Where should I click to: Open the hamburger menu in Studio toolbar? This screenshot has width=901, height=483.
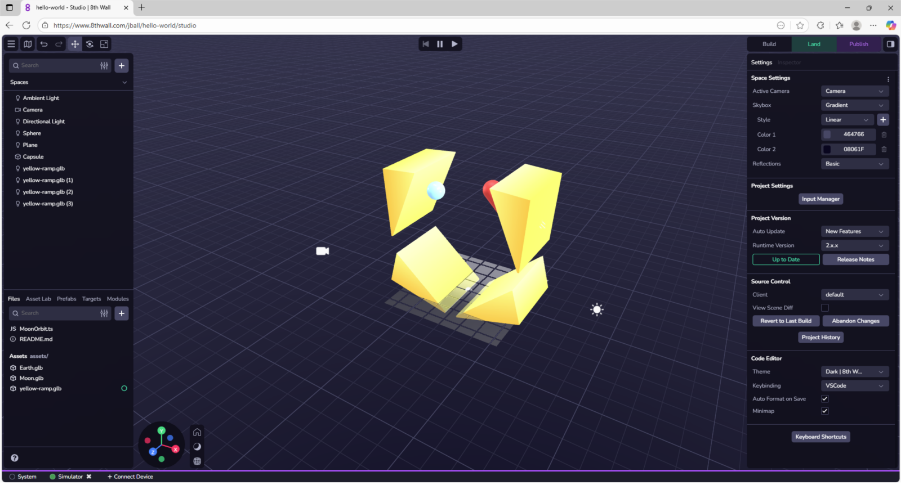(11, 44)
